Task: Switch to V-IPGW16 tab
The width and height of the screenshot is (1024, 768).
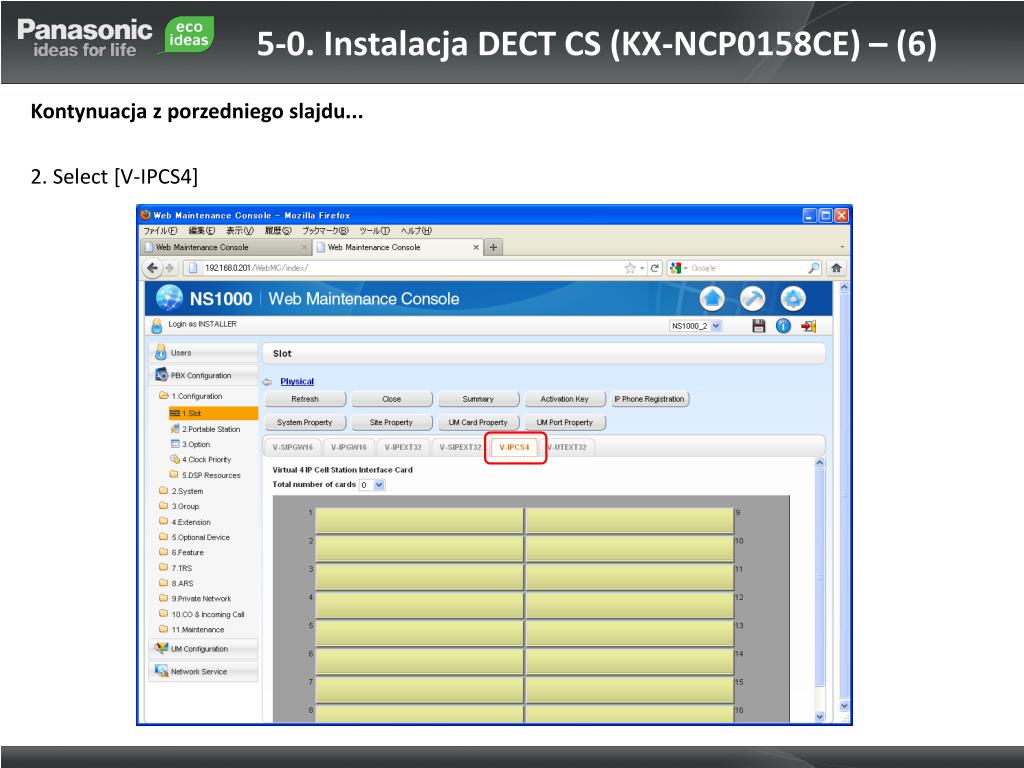Action: 348,447
